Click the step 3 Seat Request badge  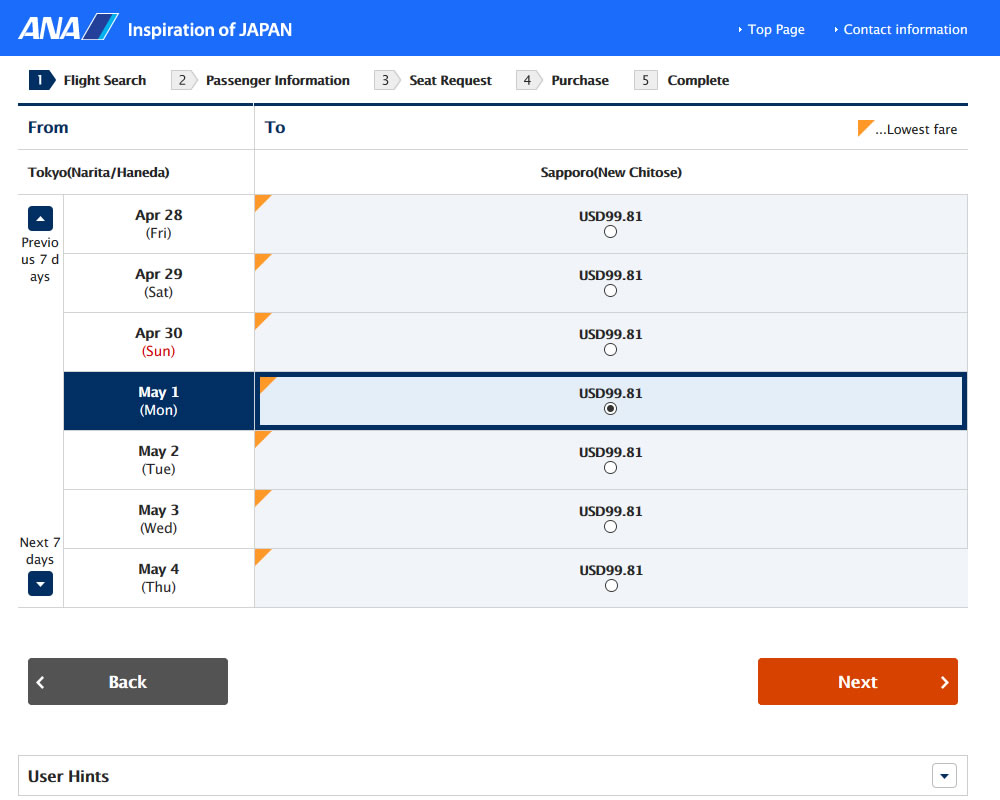pyautogui.click(x=386, y=81)
